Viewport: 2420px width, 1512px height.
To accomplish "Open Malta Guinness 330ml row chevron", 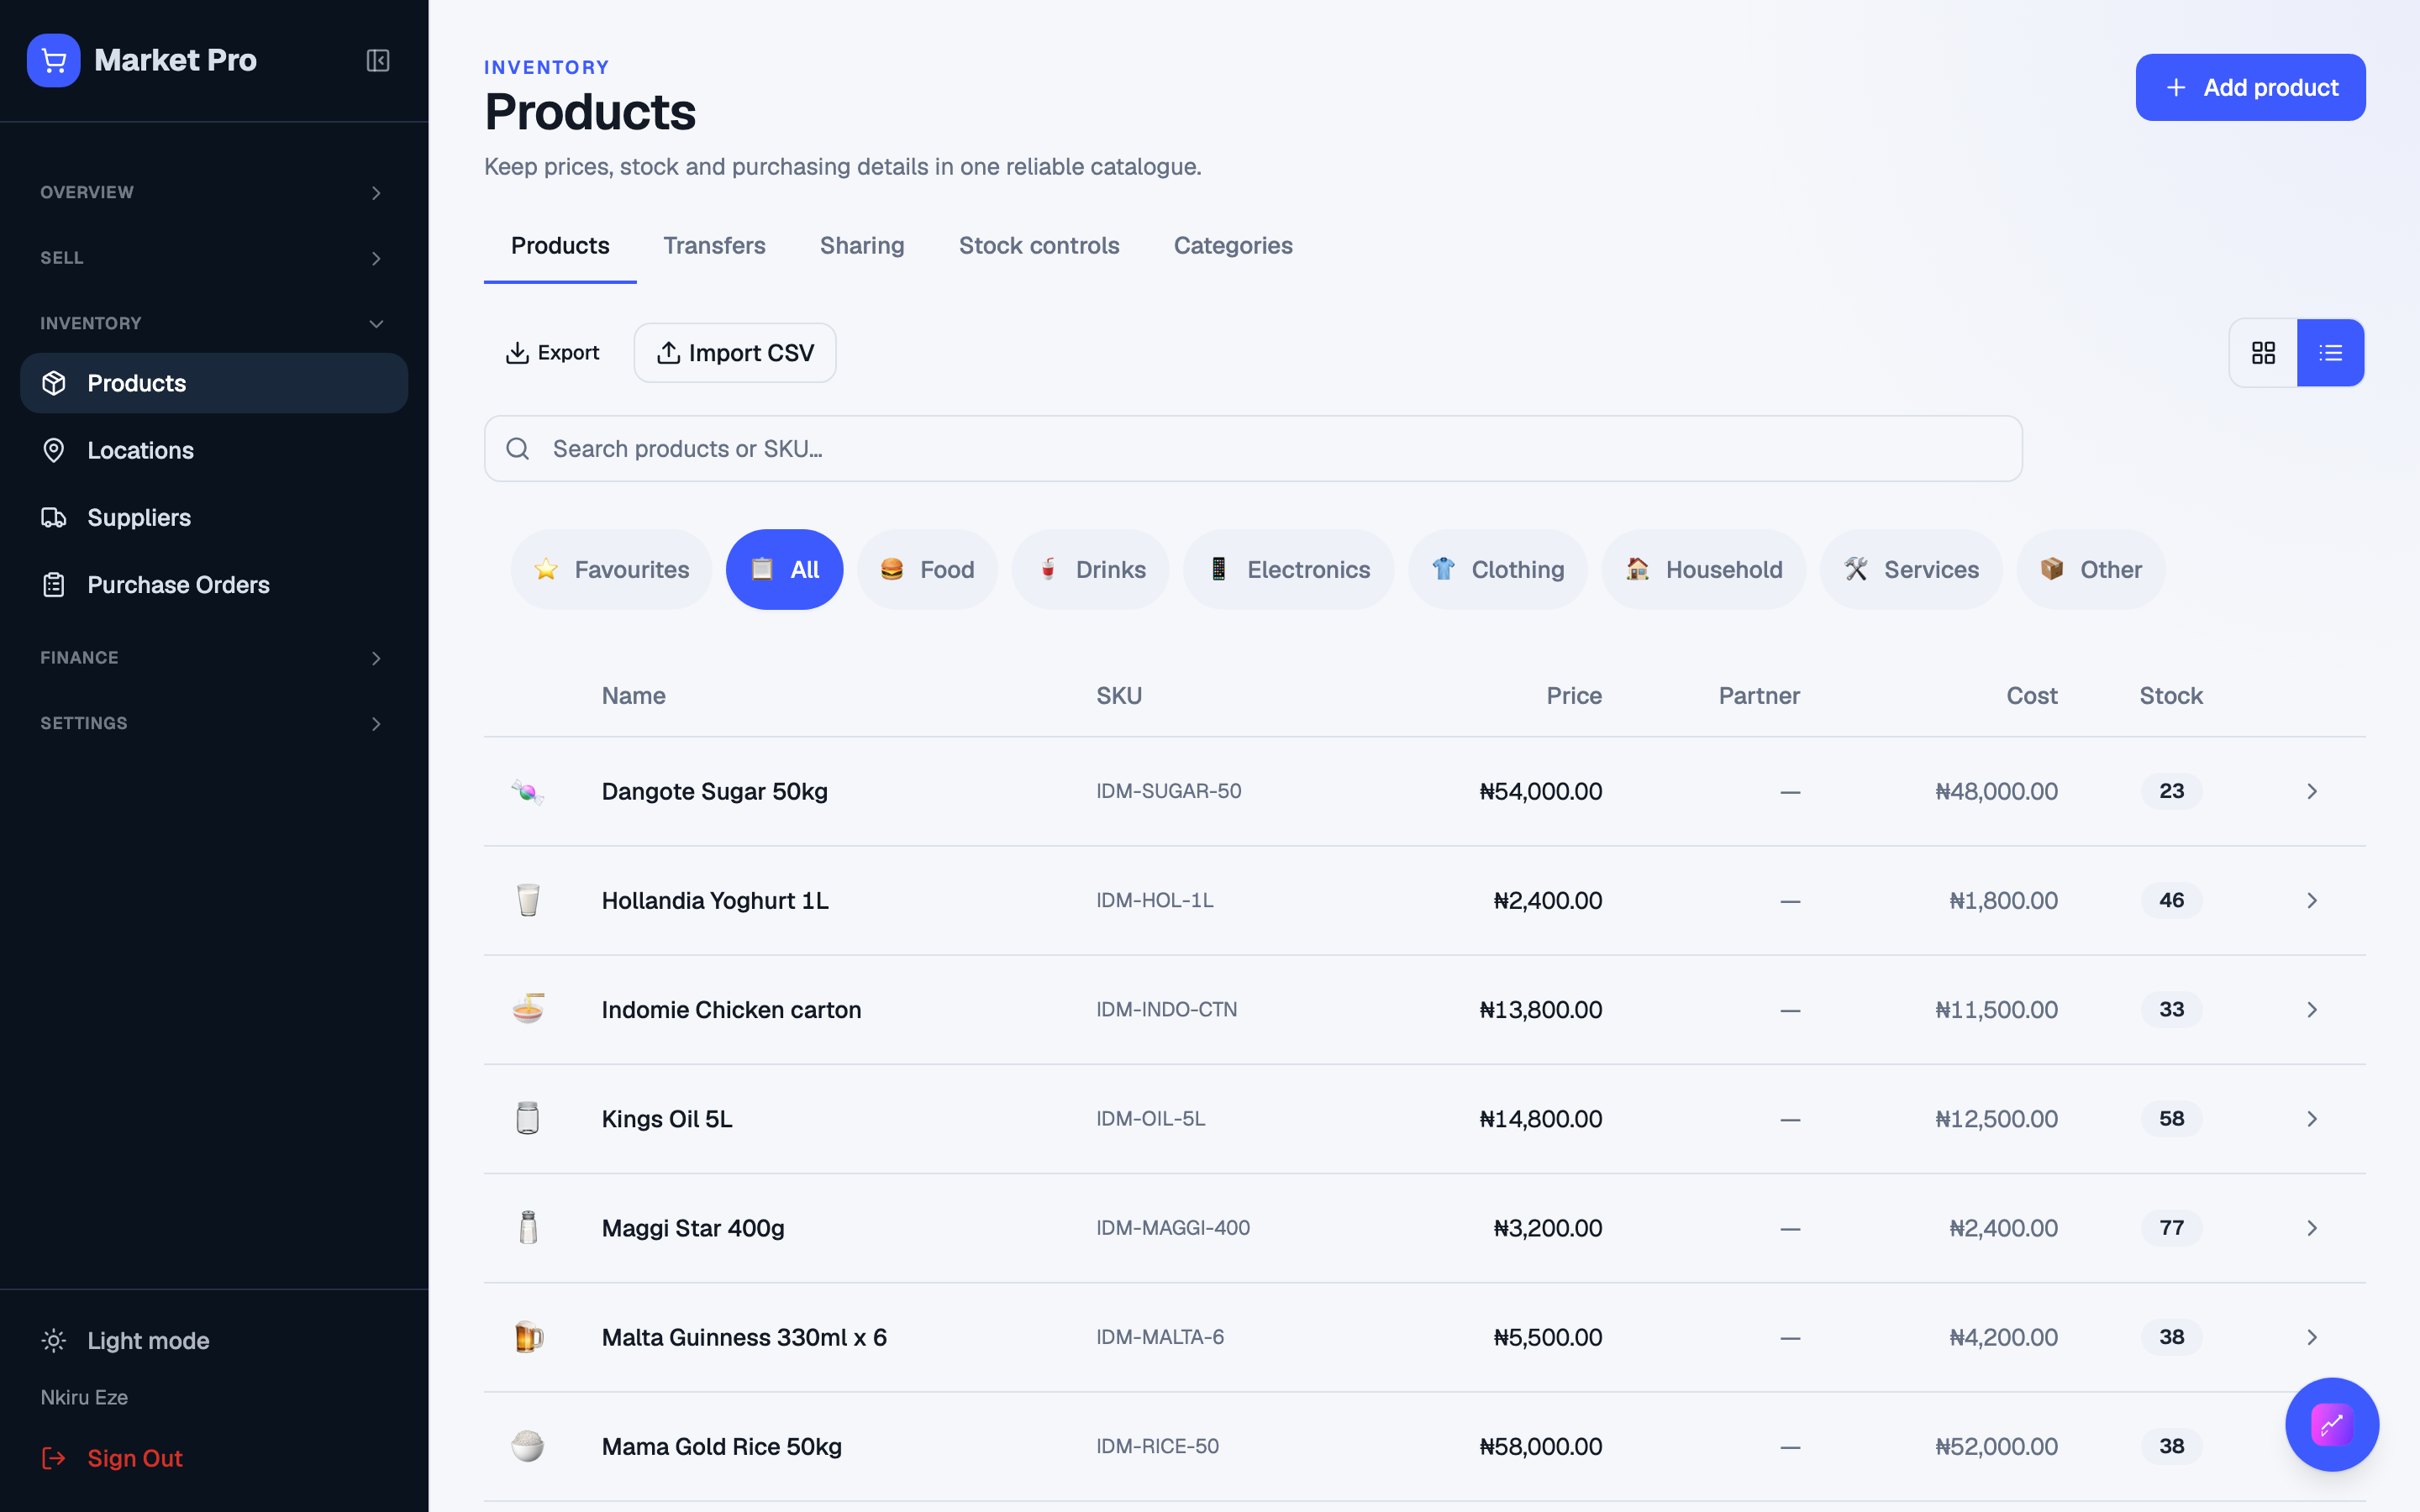I will tap(2312, 1336).
